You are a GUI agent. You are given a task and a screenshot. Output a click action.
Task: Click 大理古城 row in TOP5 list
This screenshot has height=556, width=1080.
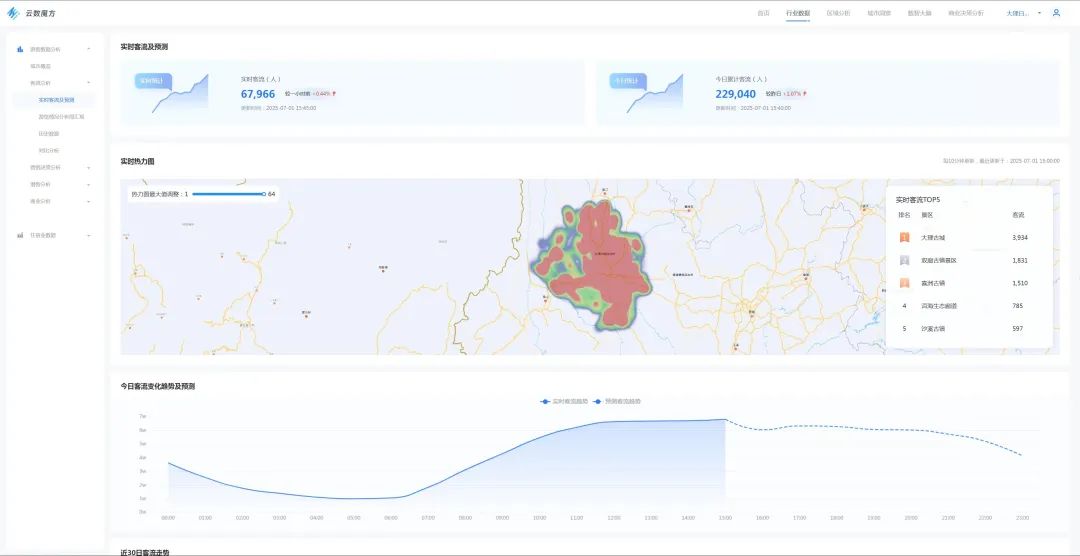click(969, 238)
